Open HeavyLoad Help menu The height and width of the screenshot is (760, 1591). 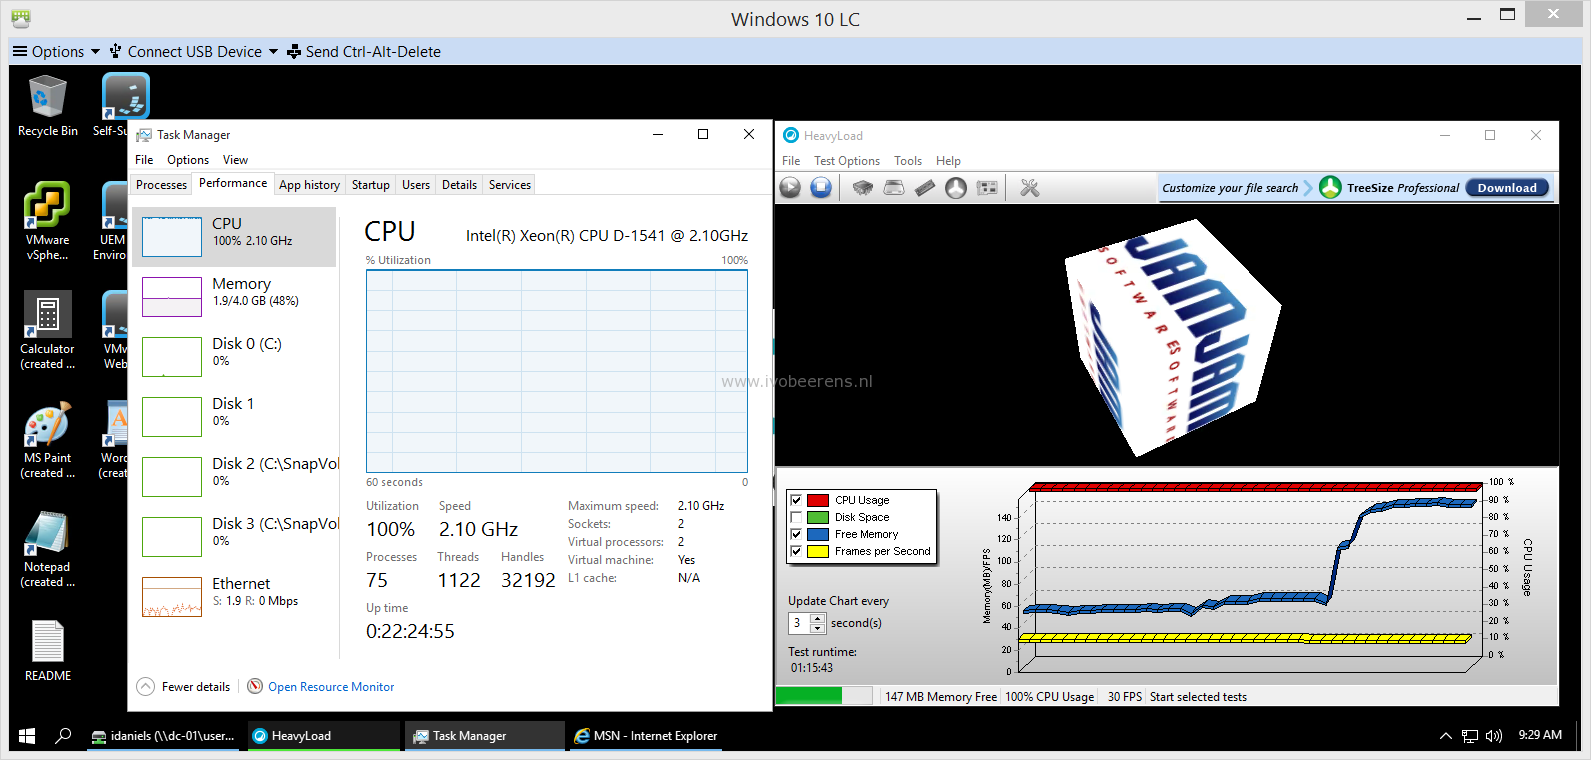[x=948, y=161]
